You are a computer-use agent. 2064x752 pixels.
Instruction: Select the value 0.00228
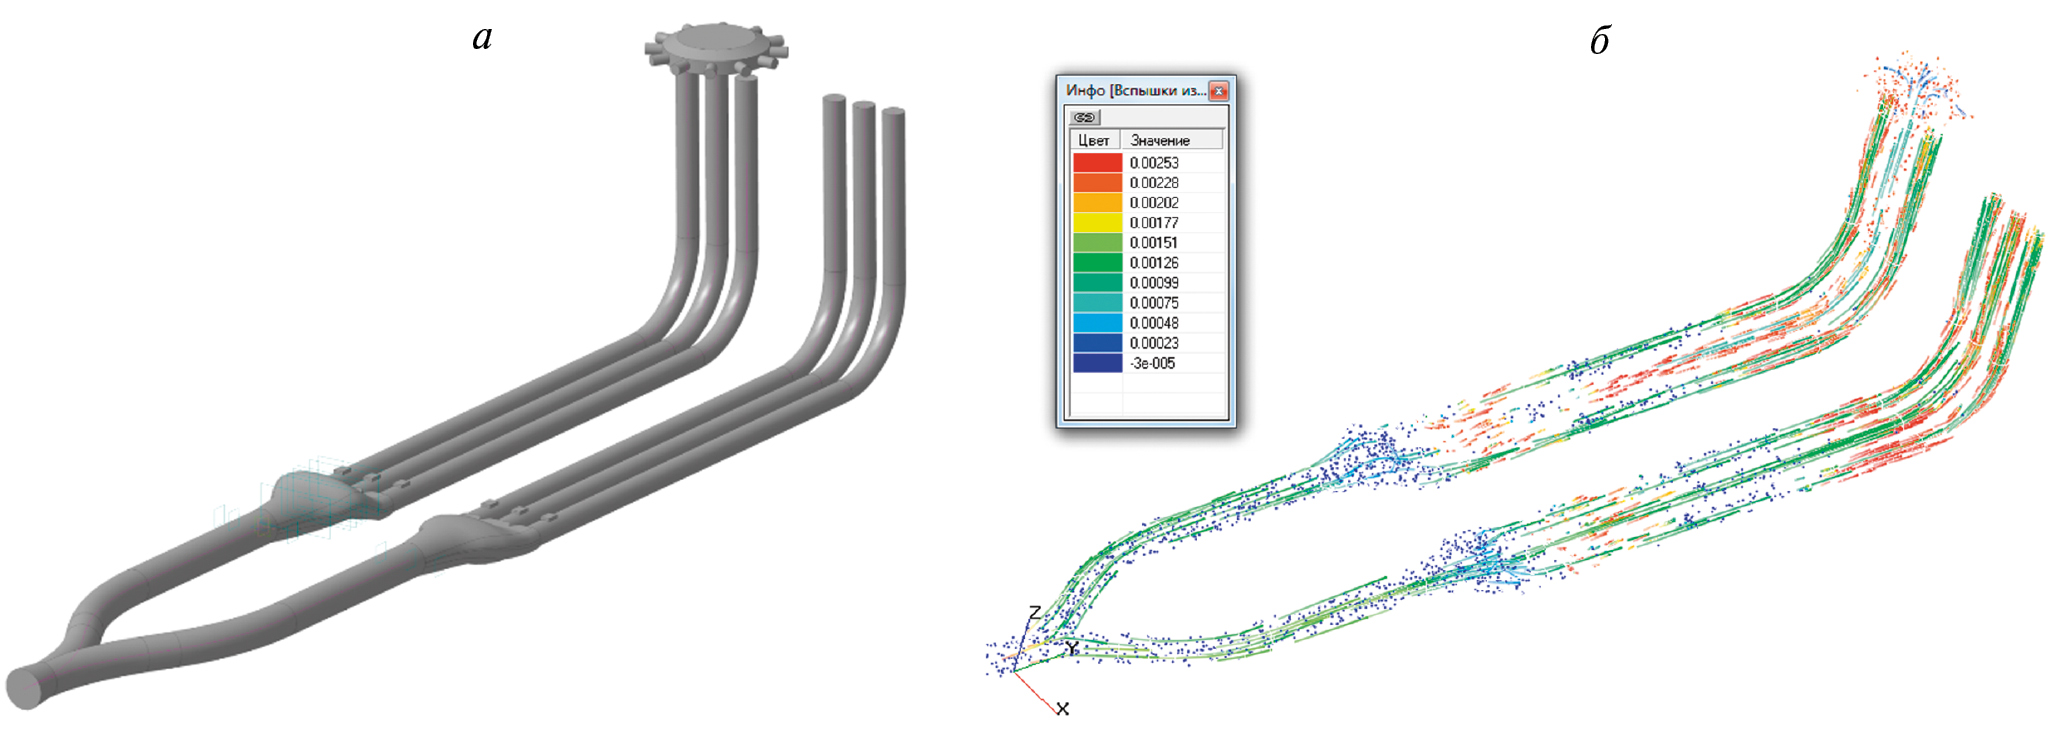click(x=1154, y=183)
